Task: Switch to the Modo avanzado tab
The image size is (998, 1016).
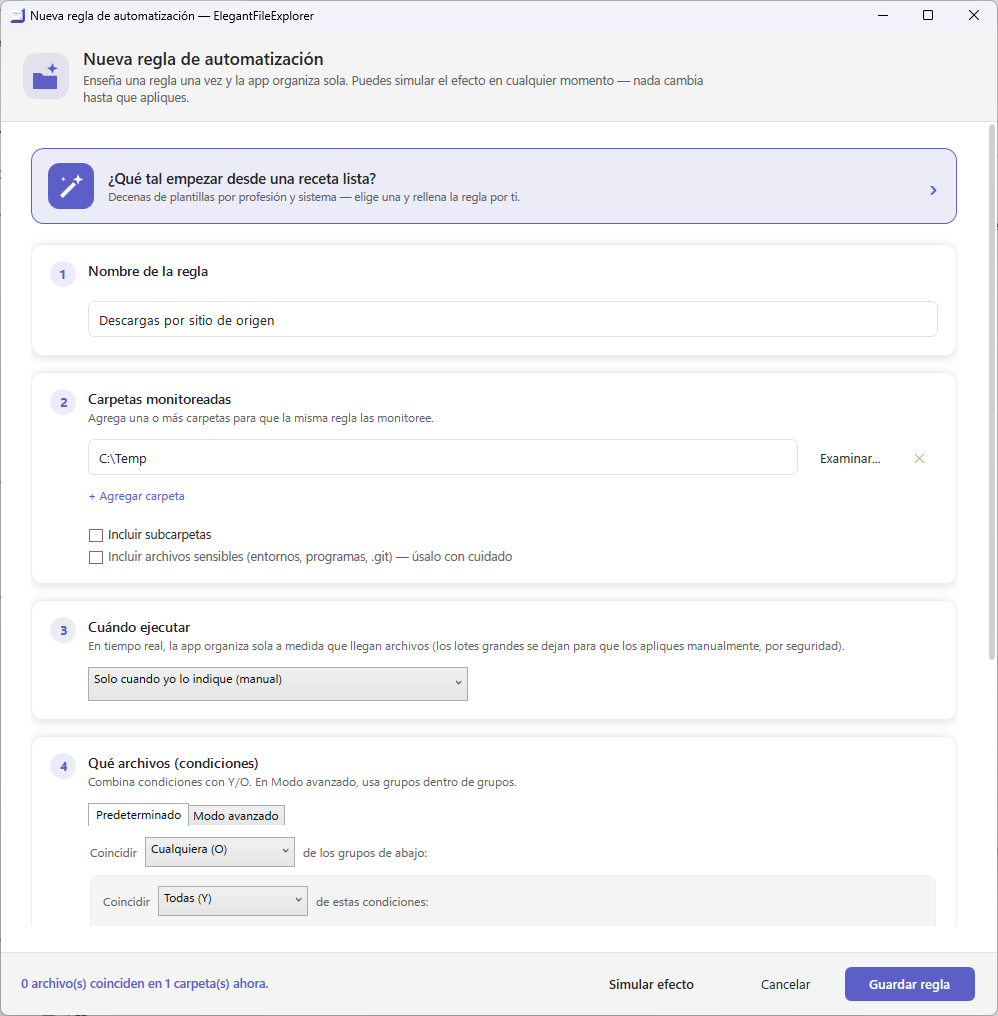Action: coord(236,816)
